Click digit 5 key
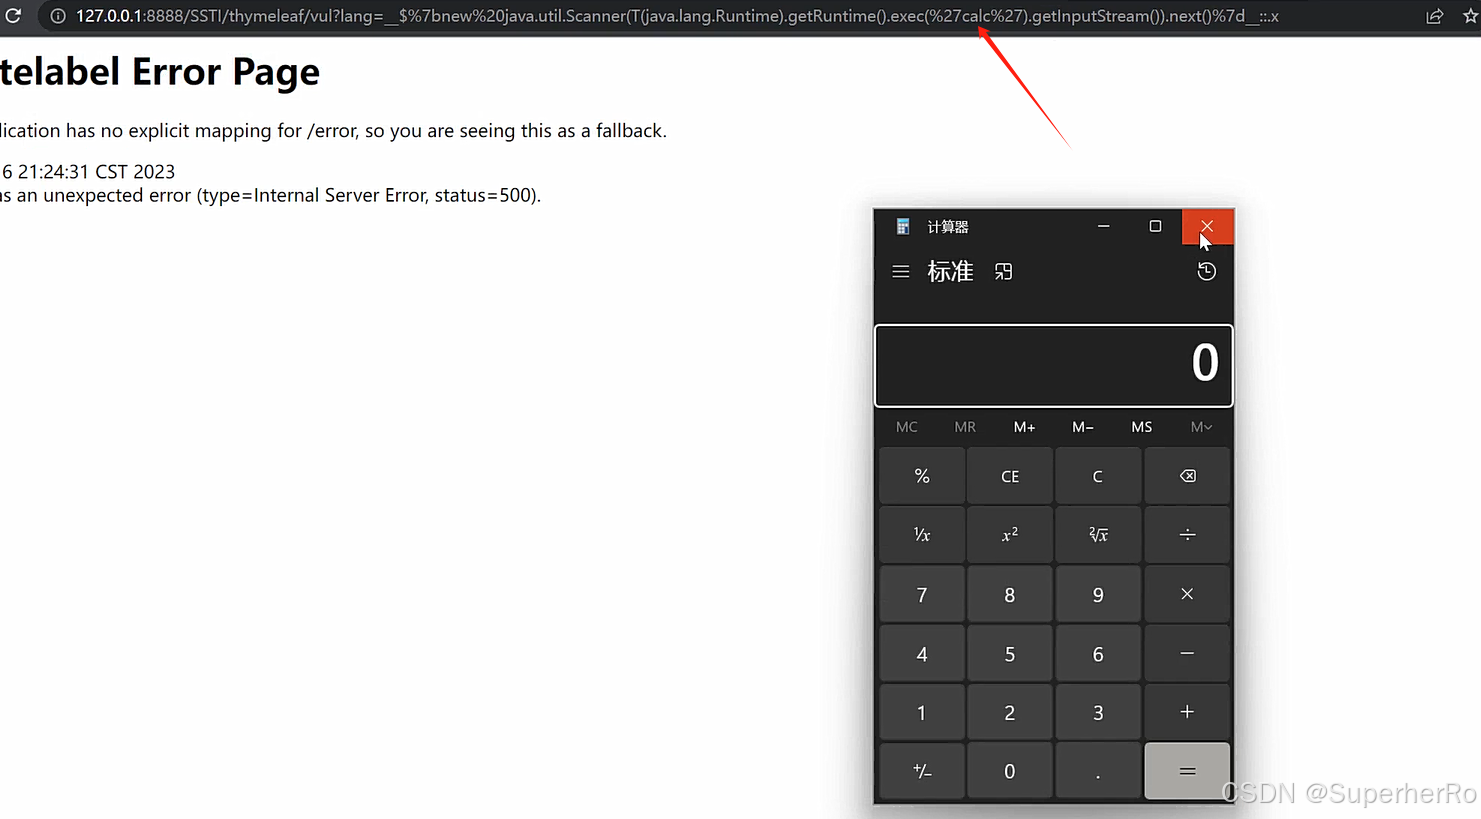 [1010, 653]
